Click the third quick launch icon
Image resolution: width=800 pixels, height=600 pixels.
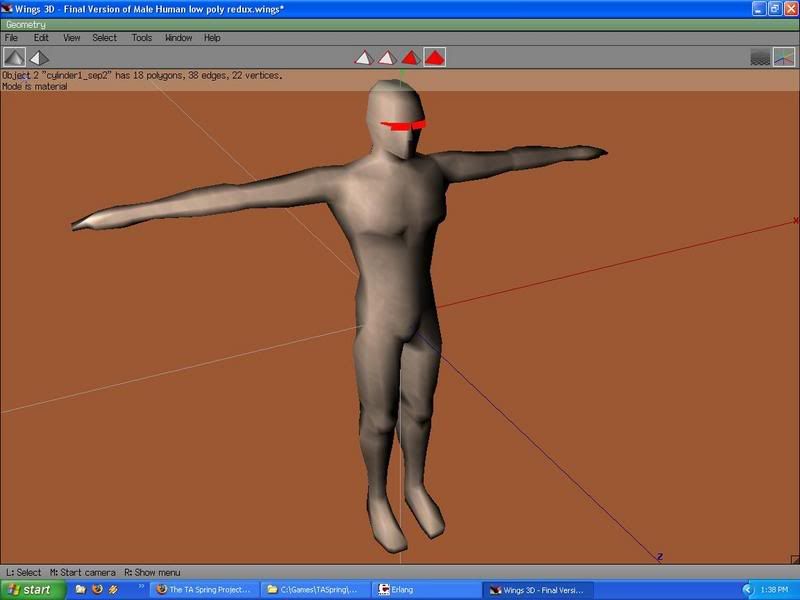113,589
